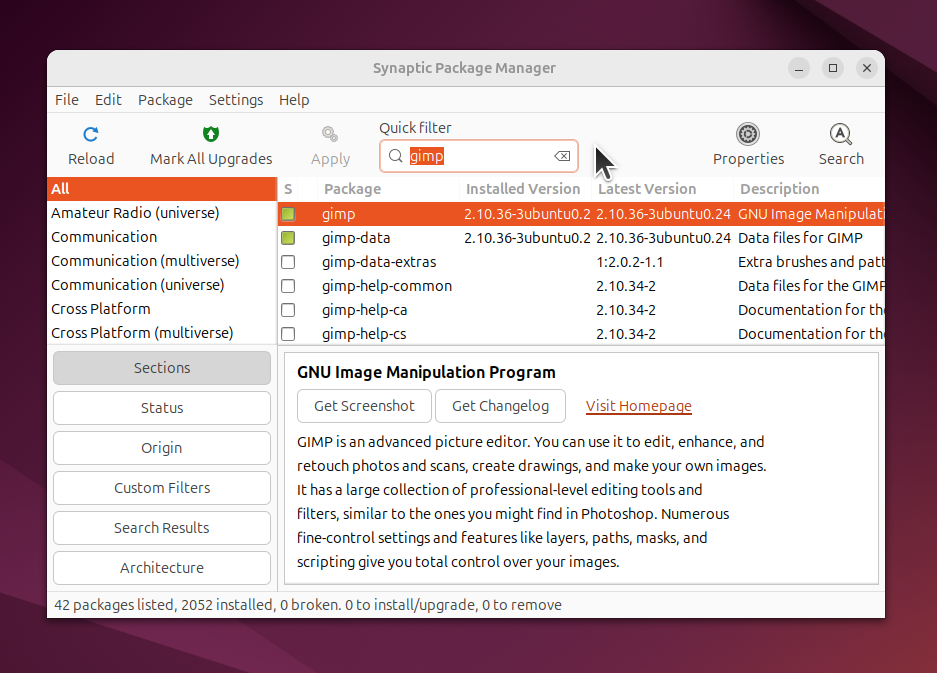The width and height of the screenshot is (937, 673).
Task: Sort by the Package column header
Action: [388, 189]
